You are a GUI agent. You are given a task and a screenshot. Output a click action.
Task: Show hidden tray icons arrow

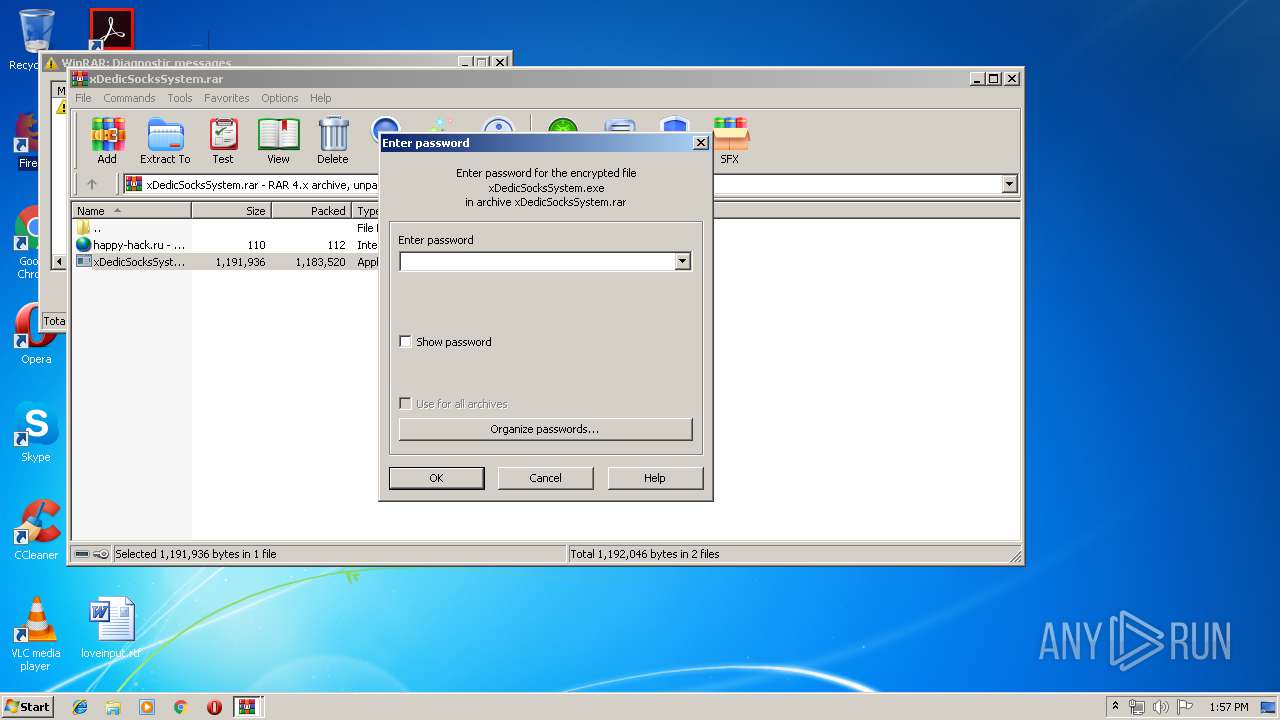(1115, 707)
